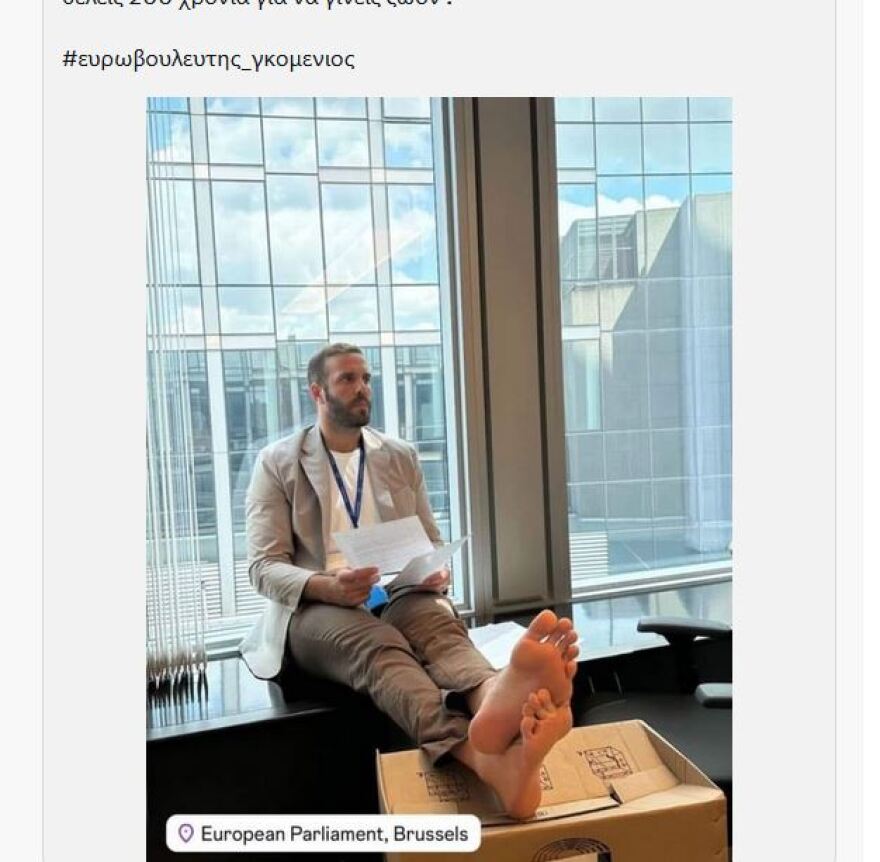The height and width of the screenshot is (862, 880).
Task: Click the beige blazer the man wears
Action: click(x=286, y=539)
